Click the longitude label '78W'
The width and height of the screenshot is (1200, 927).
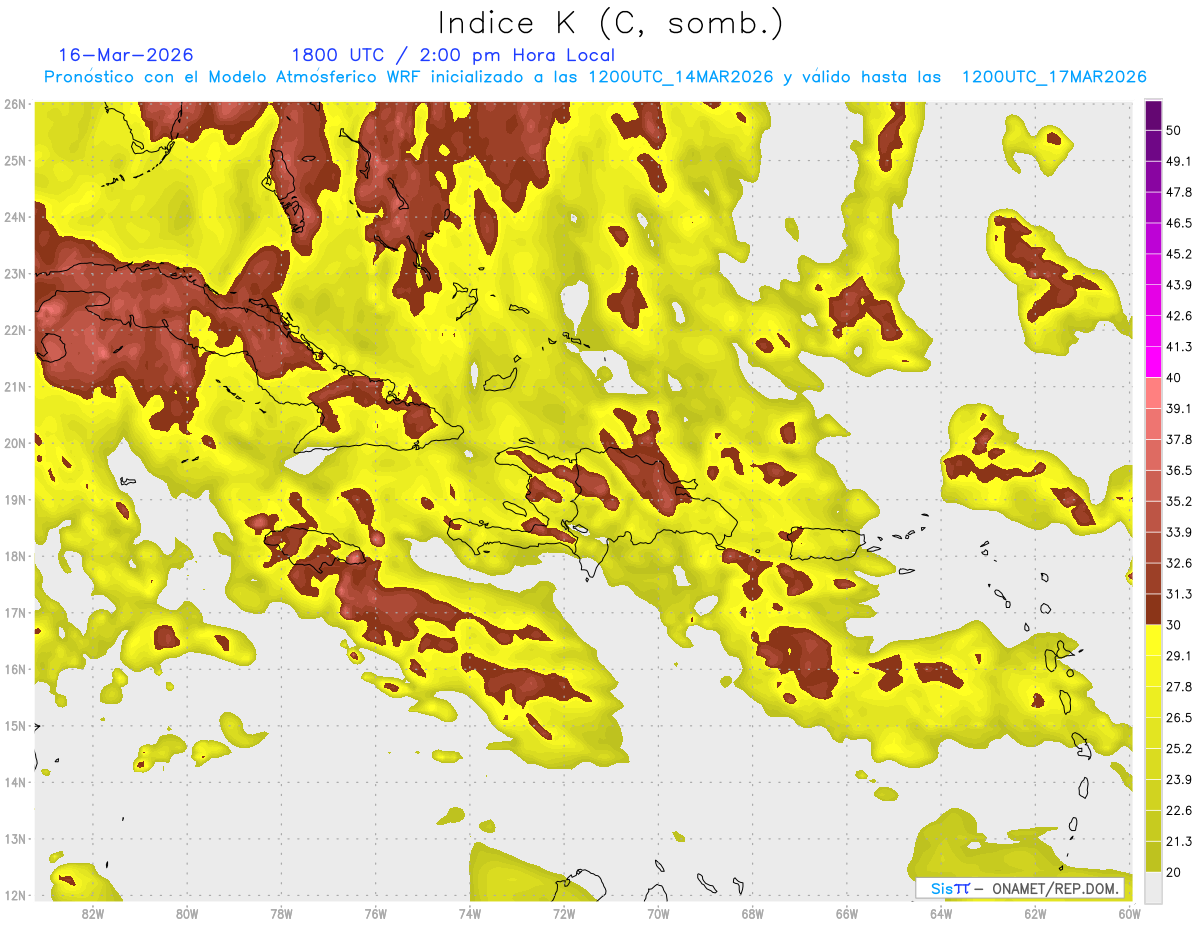click(281, 914)
